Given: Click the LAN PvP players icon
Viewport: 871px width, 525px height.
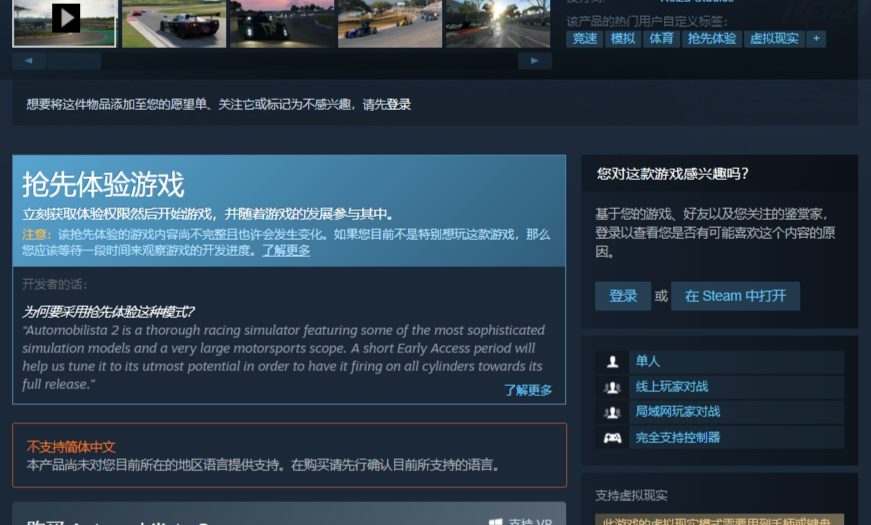Looking at the screenshot, I should click(612, 412).
